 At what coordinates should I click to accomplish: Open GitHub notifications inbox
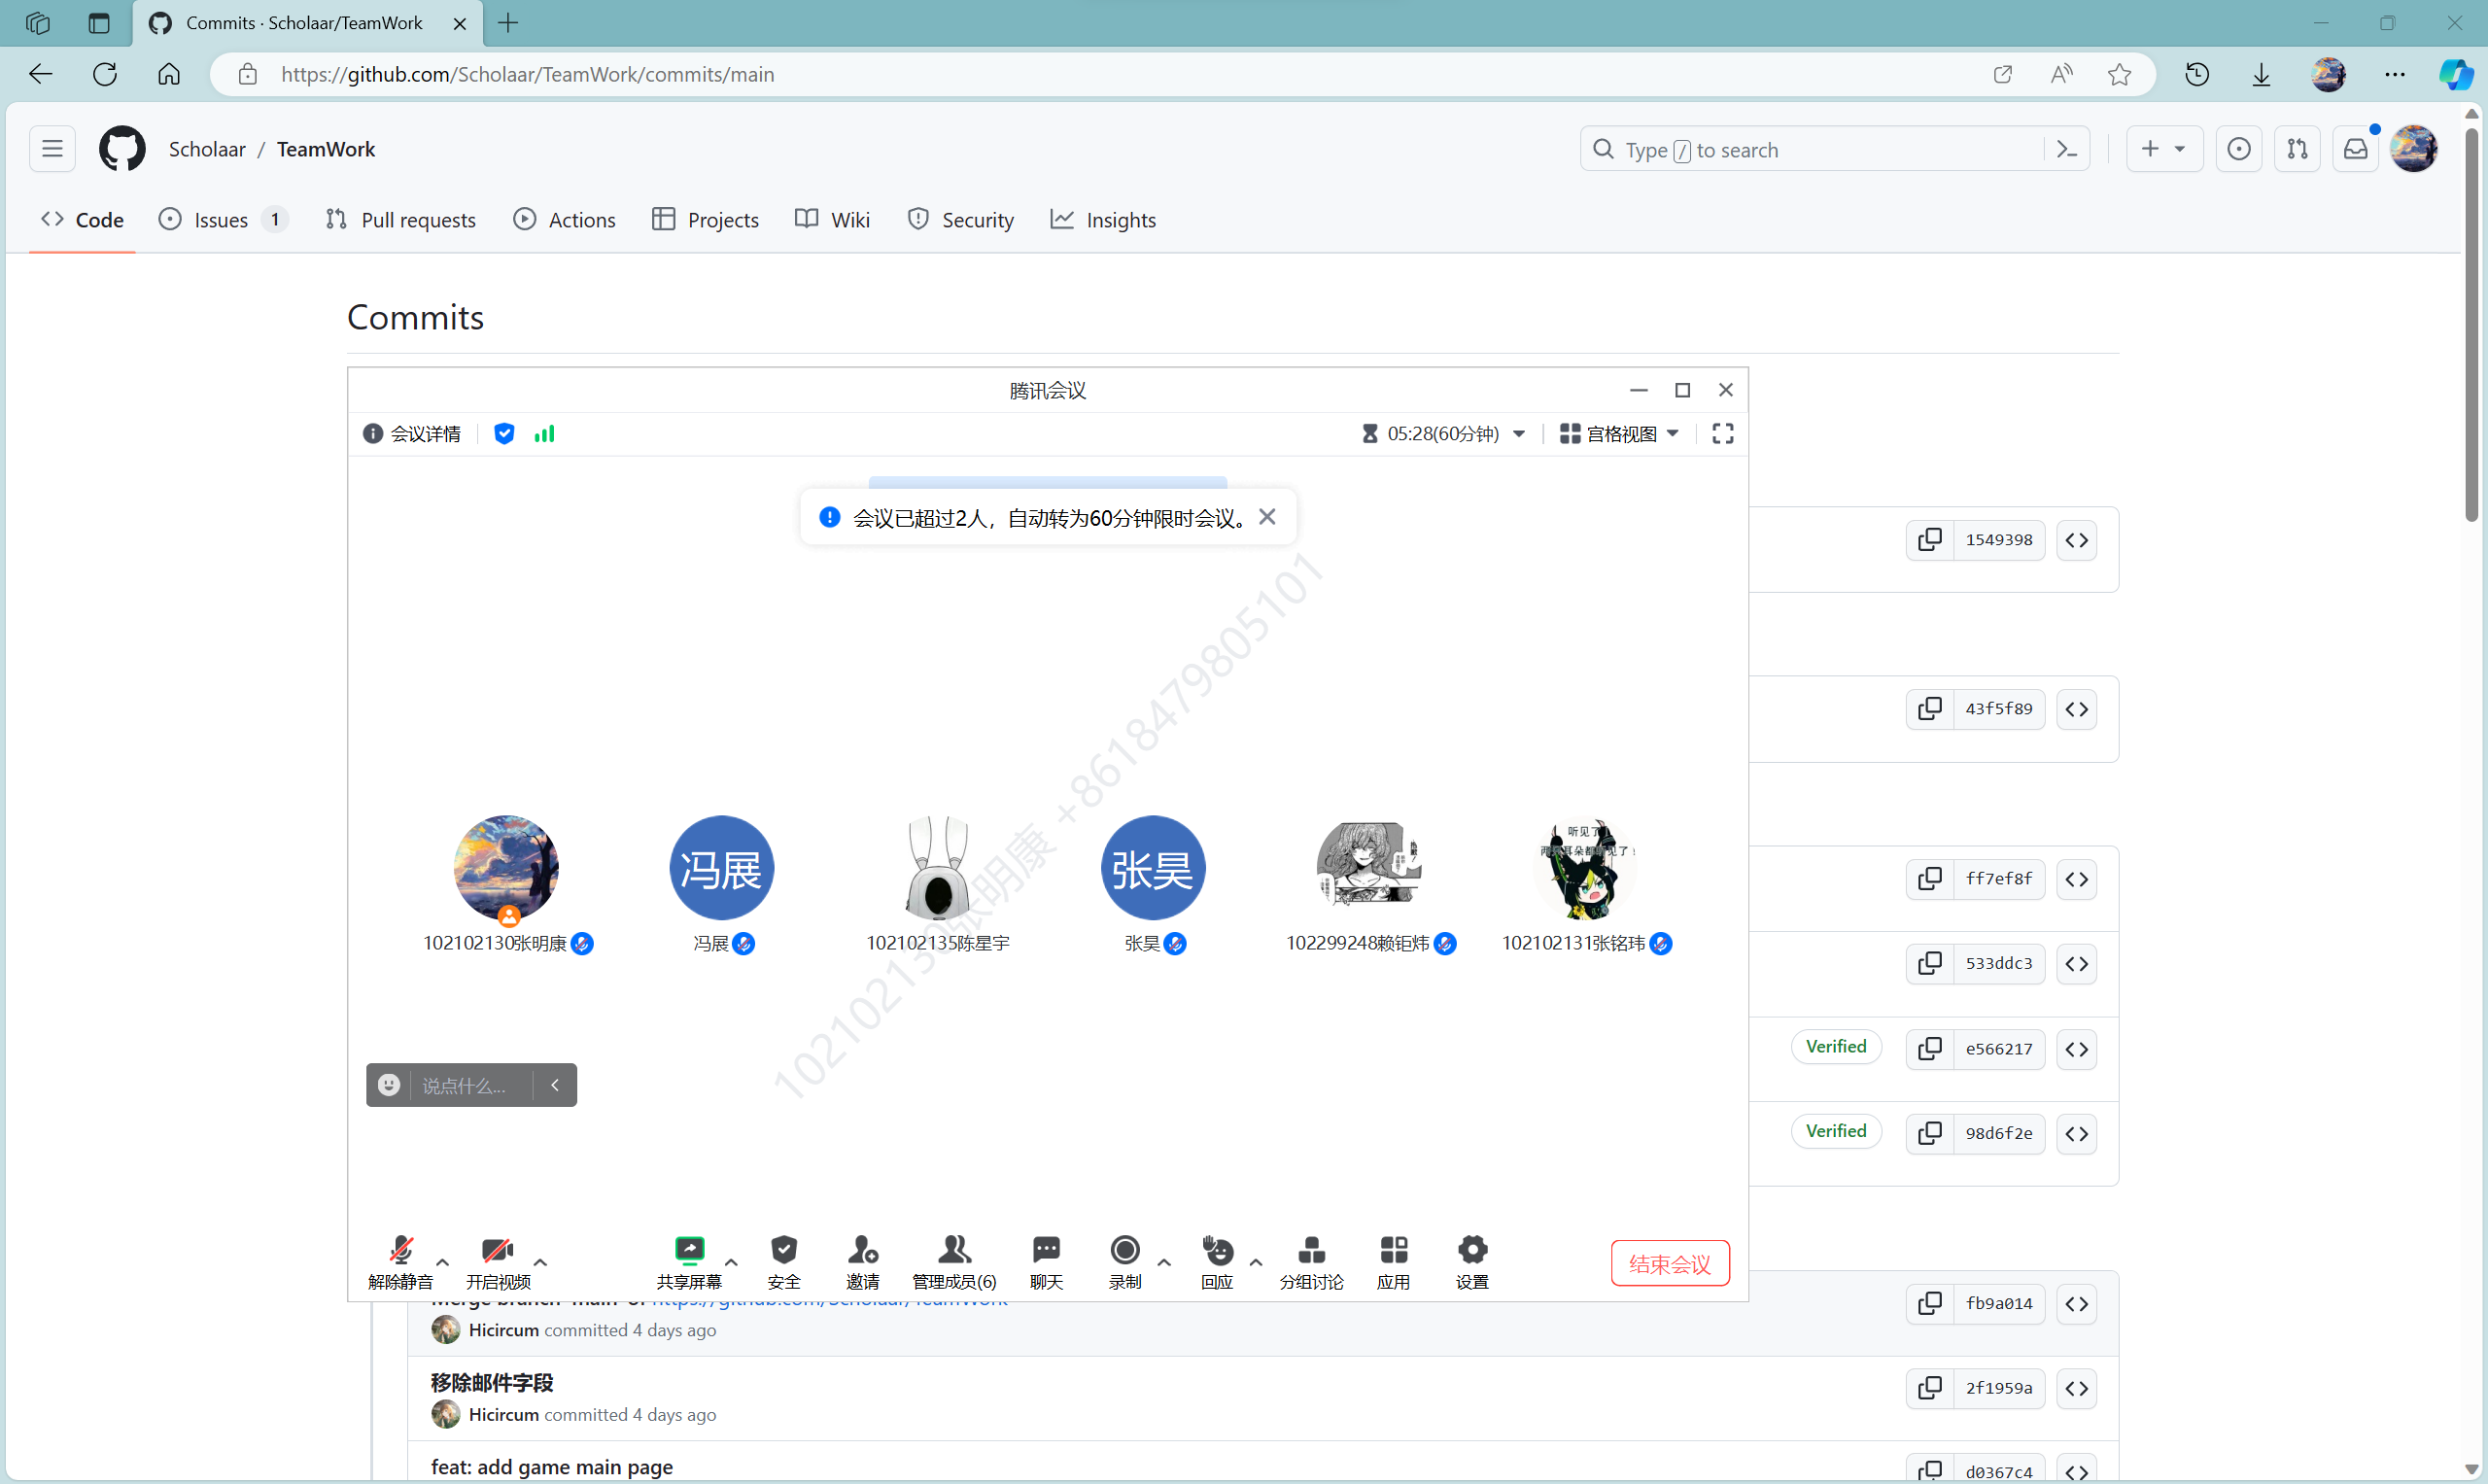tap(2356, 149)
